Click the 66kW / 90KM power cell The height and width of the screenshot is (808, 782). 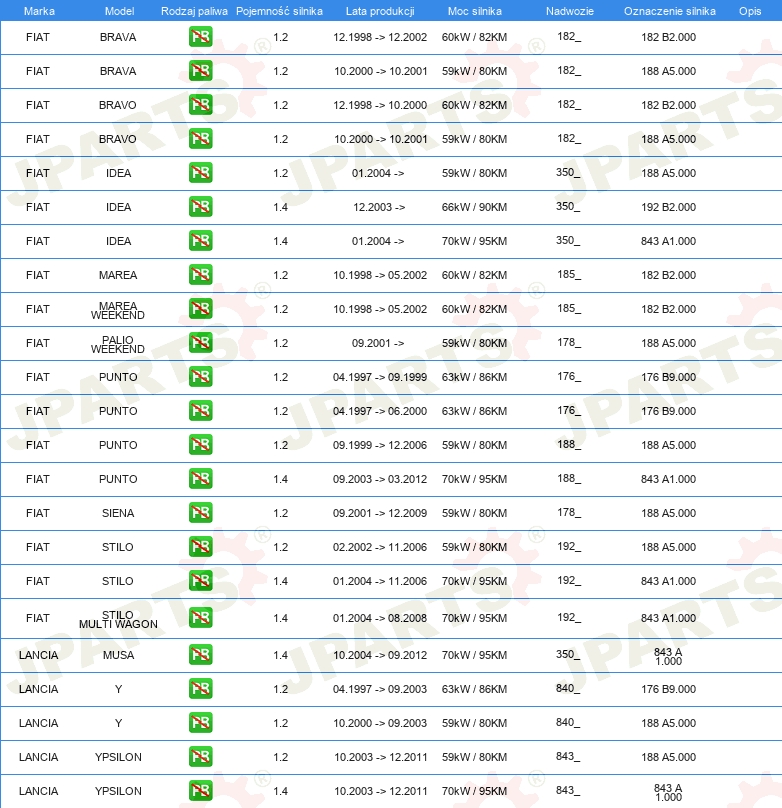coord(474,207)
